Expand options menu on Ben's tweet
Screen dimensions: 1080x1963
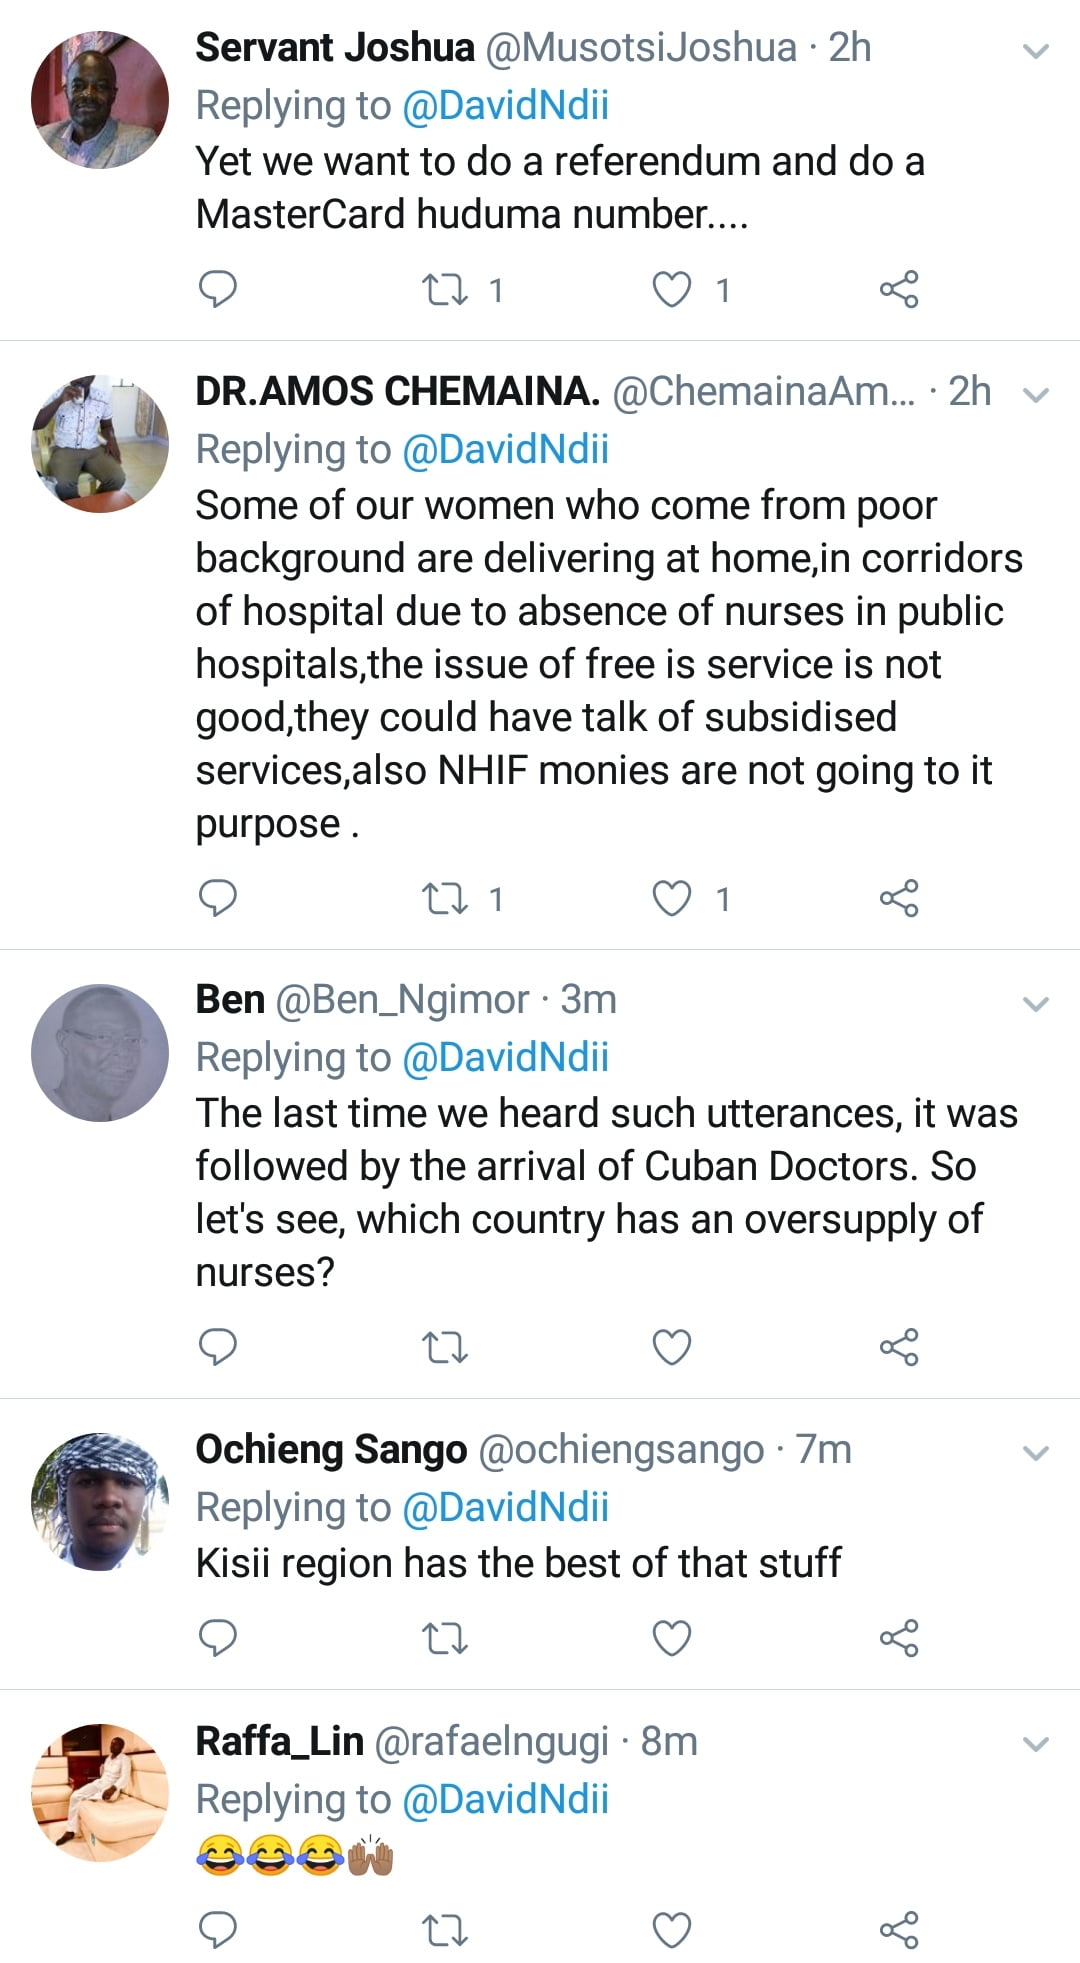click(x=1037, y=1003)
